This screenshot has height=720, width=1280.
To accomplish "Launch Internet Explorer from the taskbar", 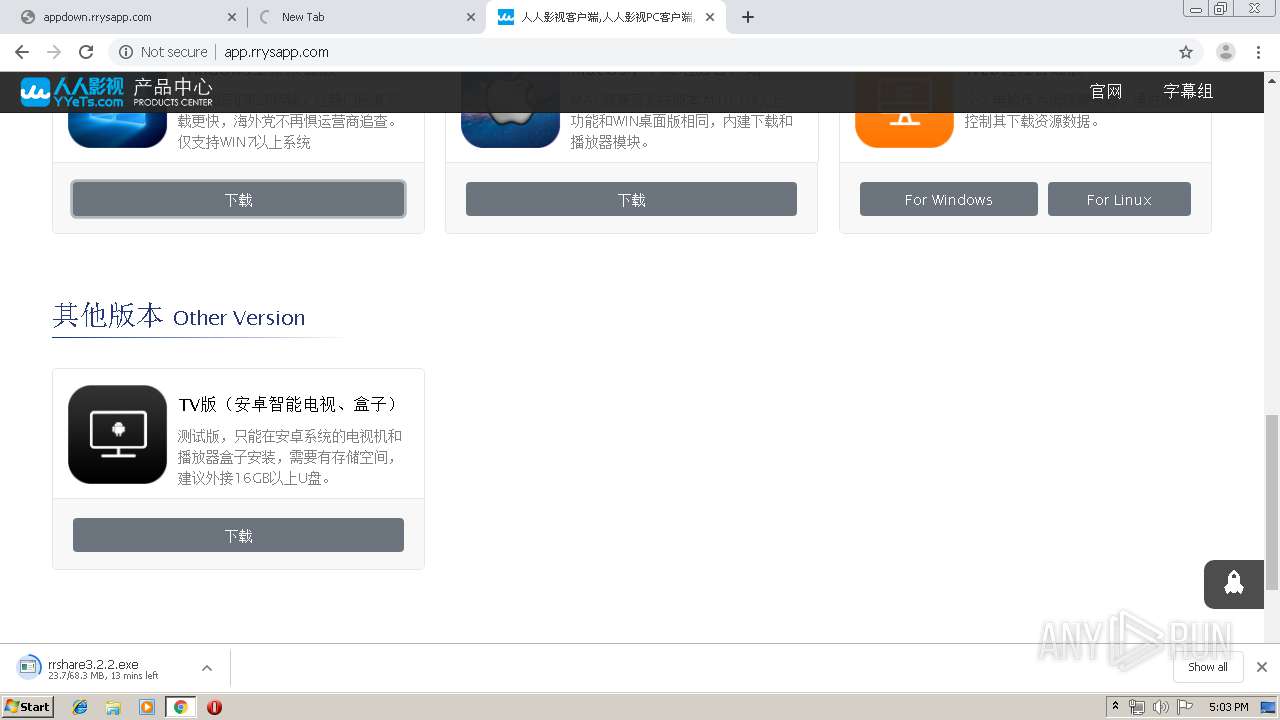I will pos(80,707).
